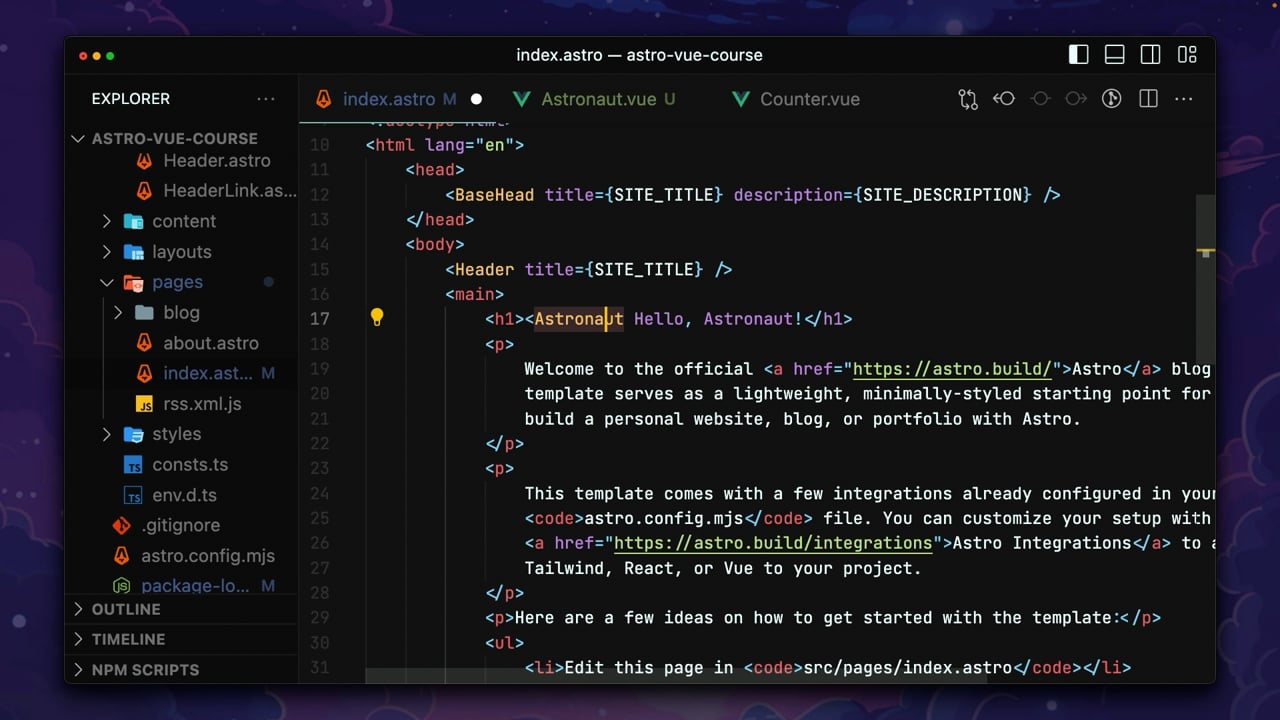Click the EXPLORER panel title

(131, 99)
